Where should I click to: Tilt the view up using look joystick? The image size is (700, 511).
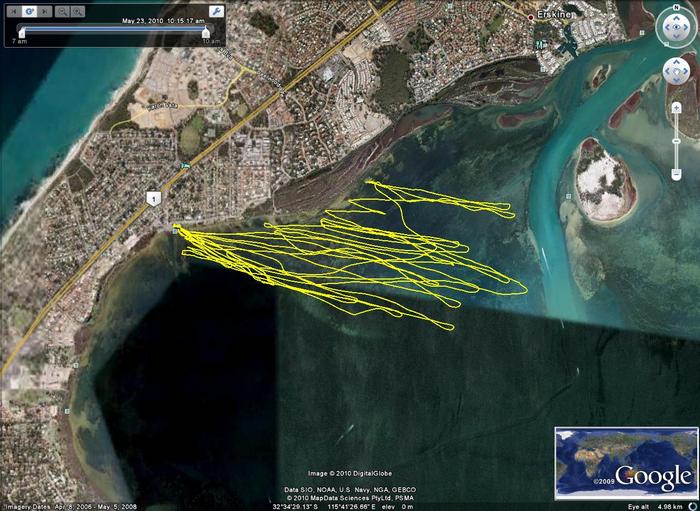[x=675, y=19]
